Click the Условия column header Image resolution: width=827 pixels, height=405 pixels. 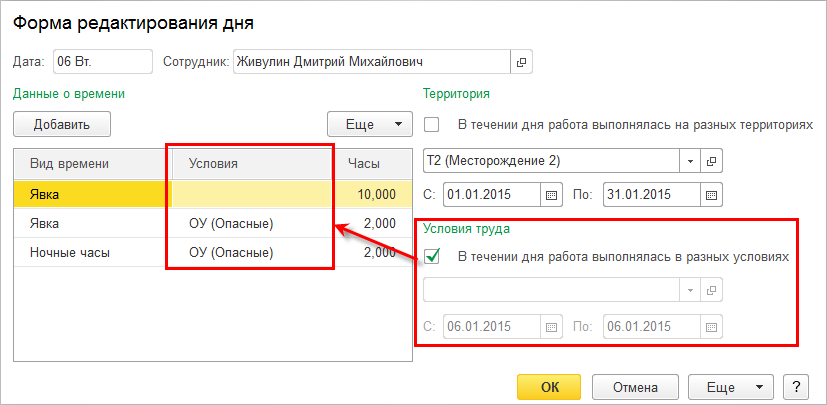click(x=250, y=163)
